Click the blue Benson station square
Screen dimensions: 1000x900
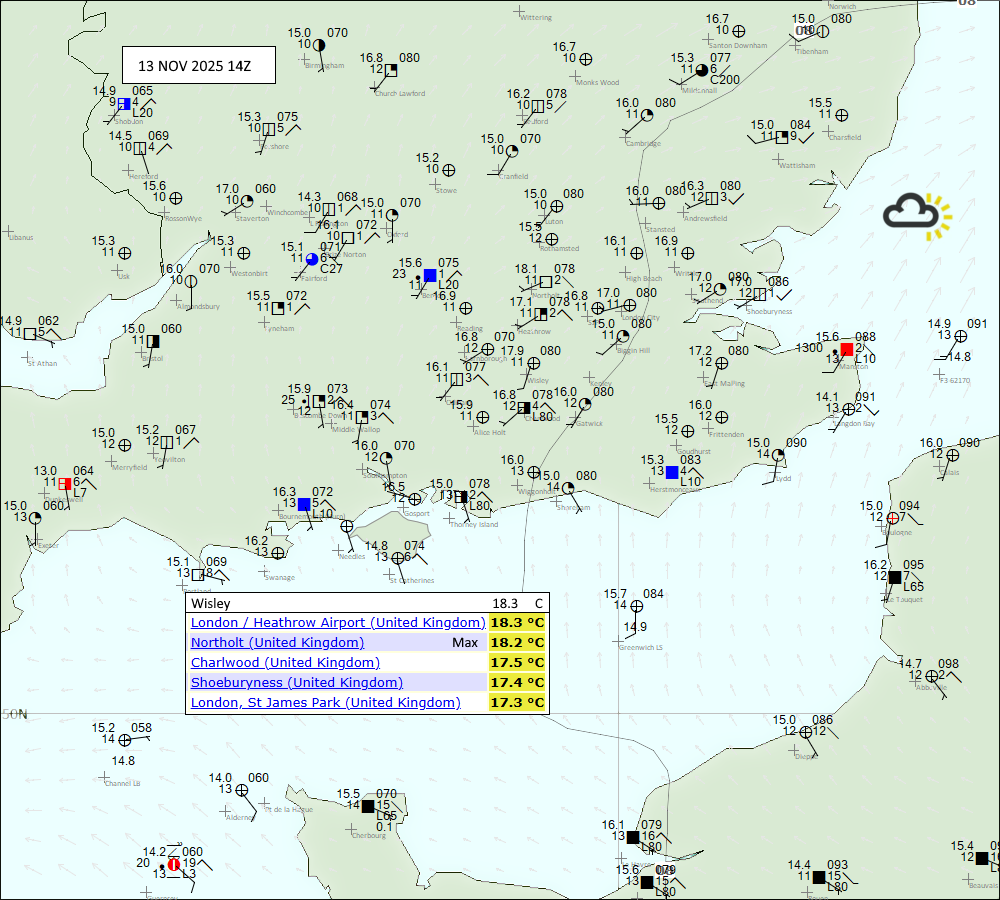[x=429, y=275]
